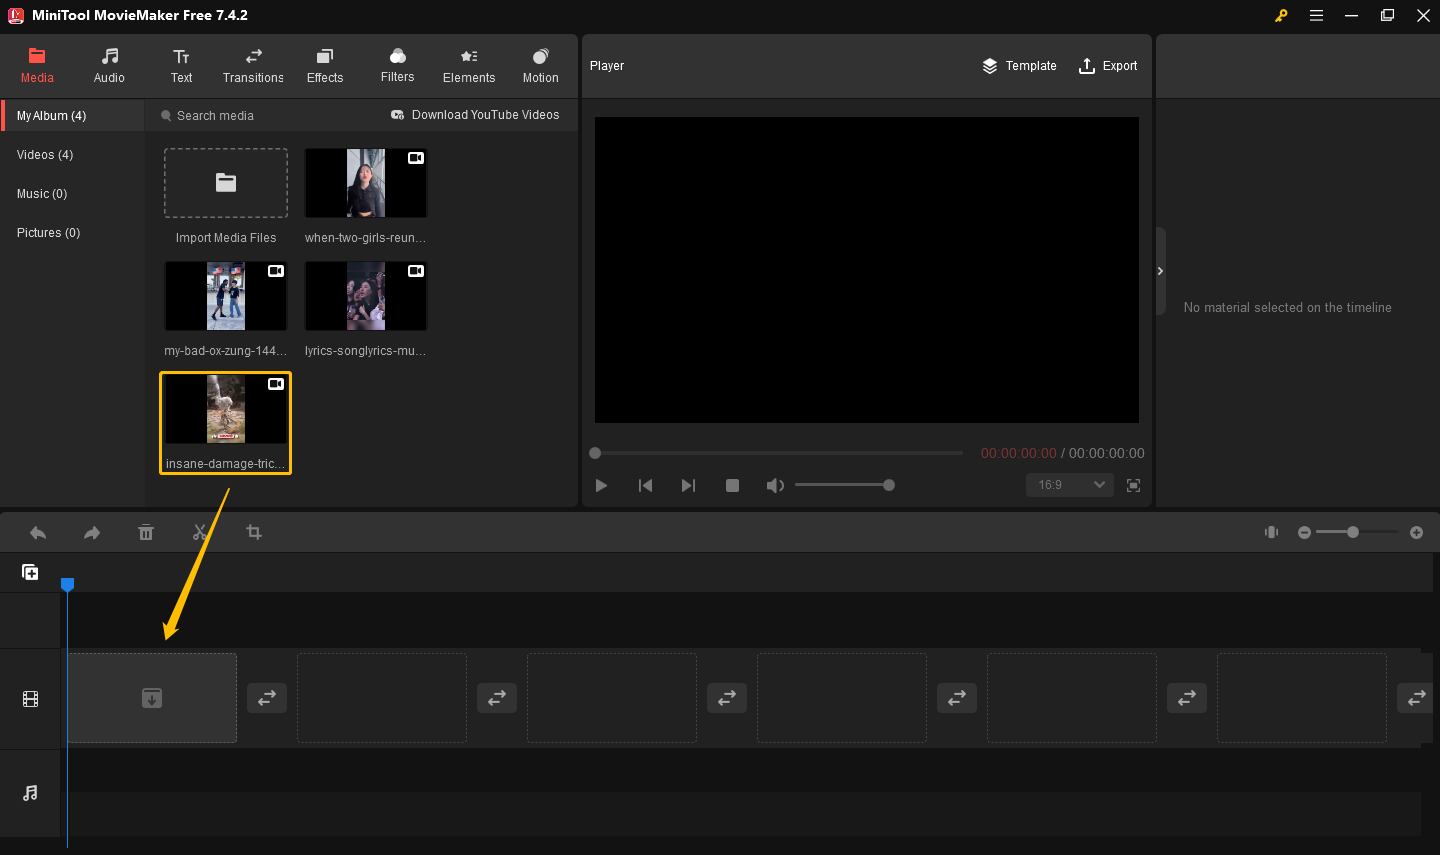Screen dimensions: 1440x855
Task: Click the fourth transition swap icon
Action: tap(957, 698)
